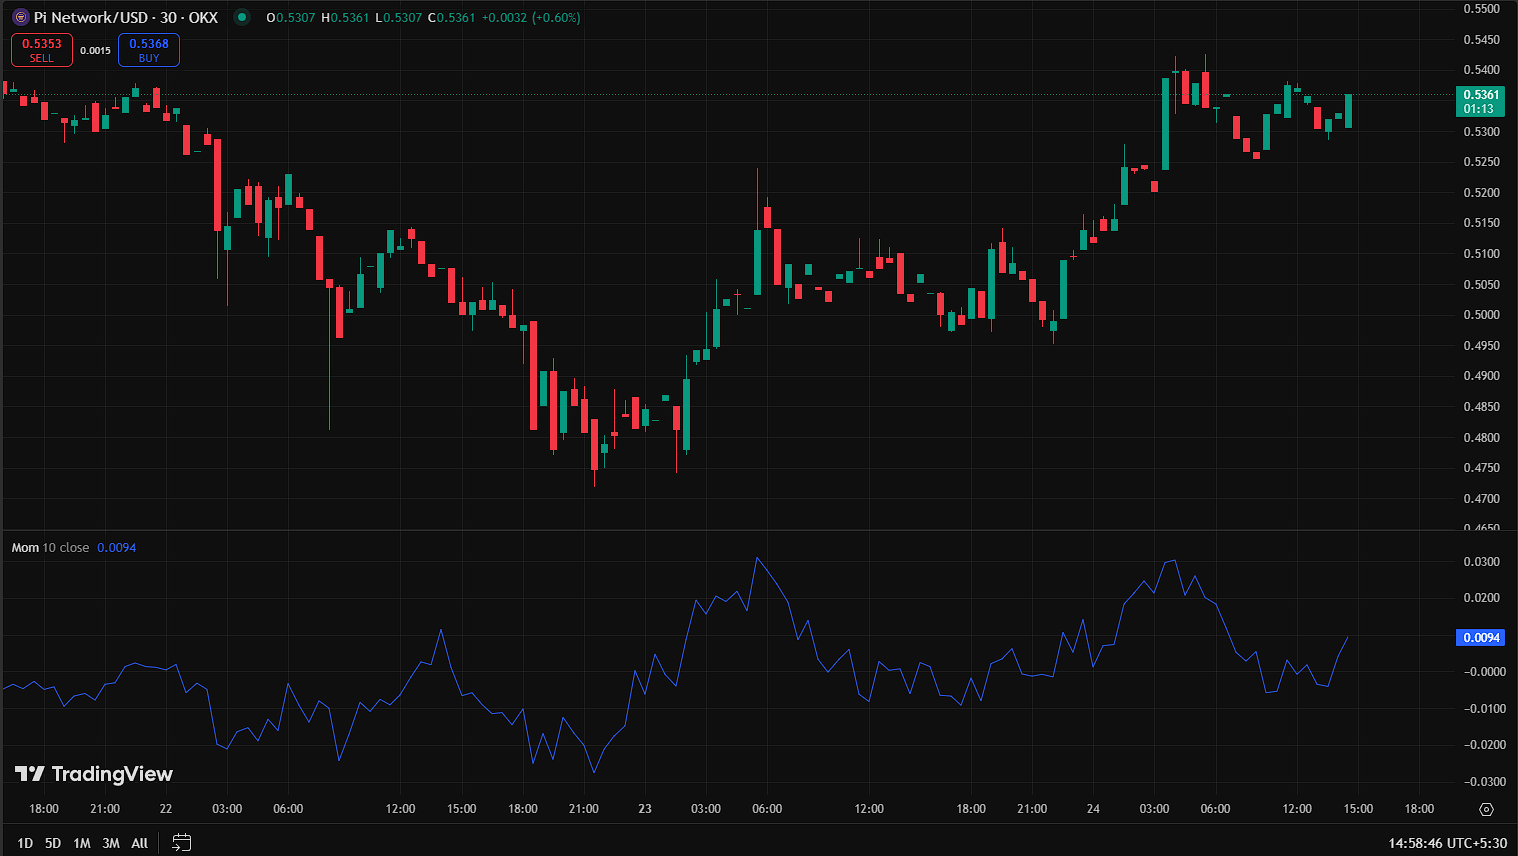Click the SELL 0.5353 button
Screen dimensions: 1518x856
pos(42,50)
